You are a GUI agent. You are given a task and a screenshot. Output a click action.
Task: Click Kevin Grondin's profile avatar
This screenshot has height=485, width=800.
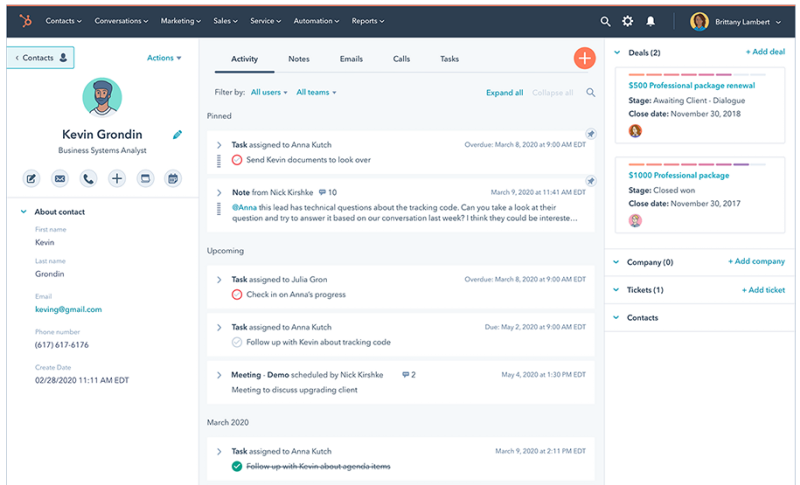(x=102, y=97)
